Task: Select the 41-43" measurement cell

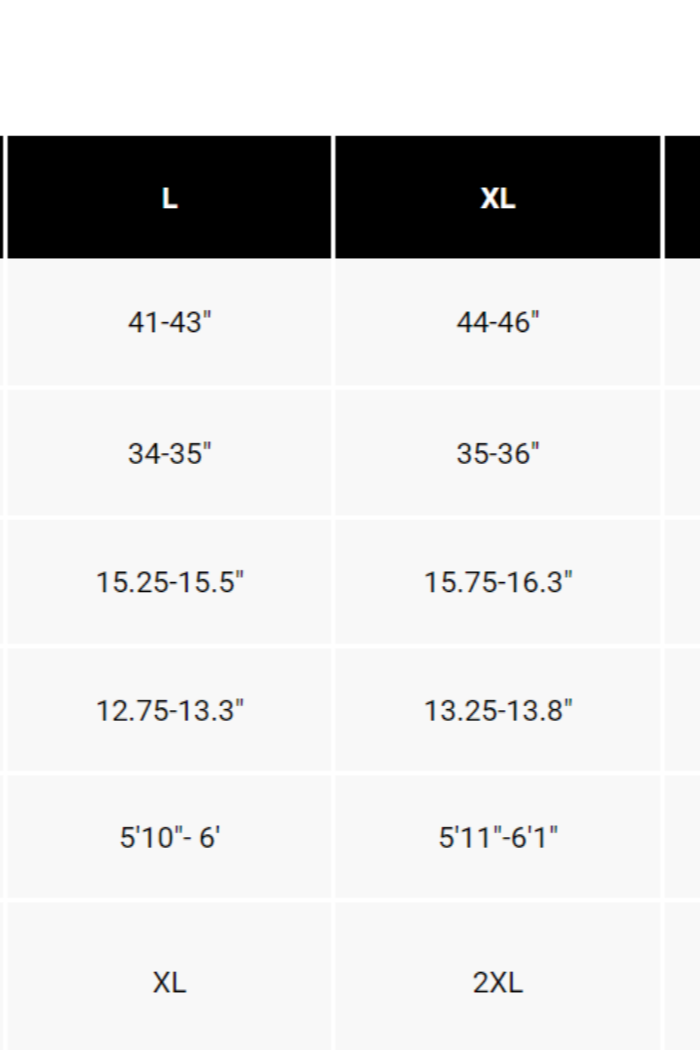Action: point(169,323)
